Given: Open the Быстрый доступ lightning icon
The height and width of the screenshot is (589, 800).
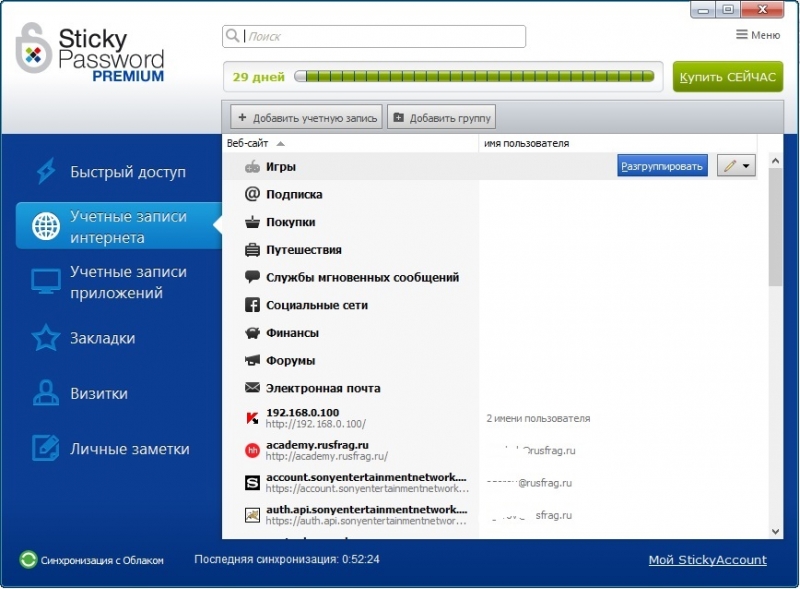Looking at the screenshot, I should [x=46, y=171].
